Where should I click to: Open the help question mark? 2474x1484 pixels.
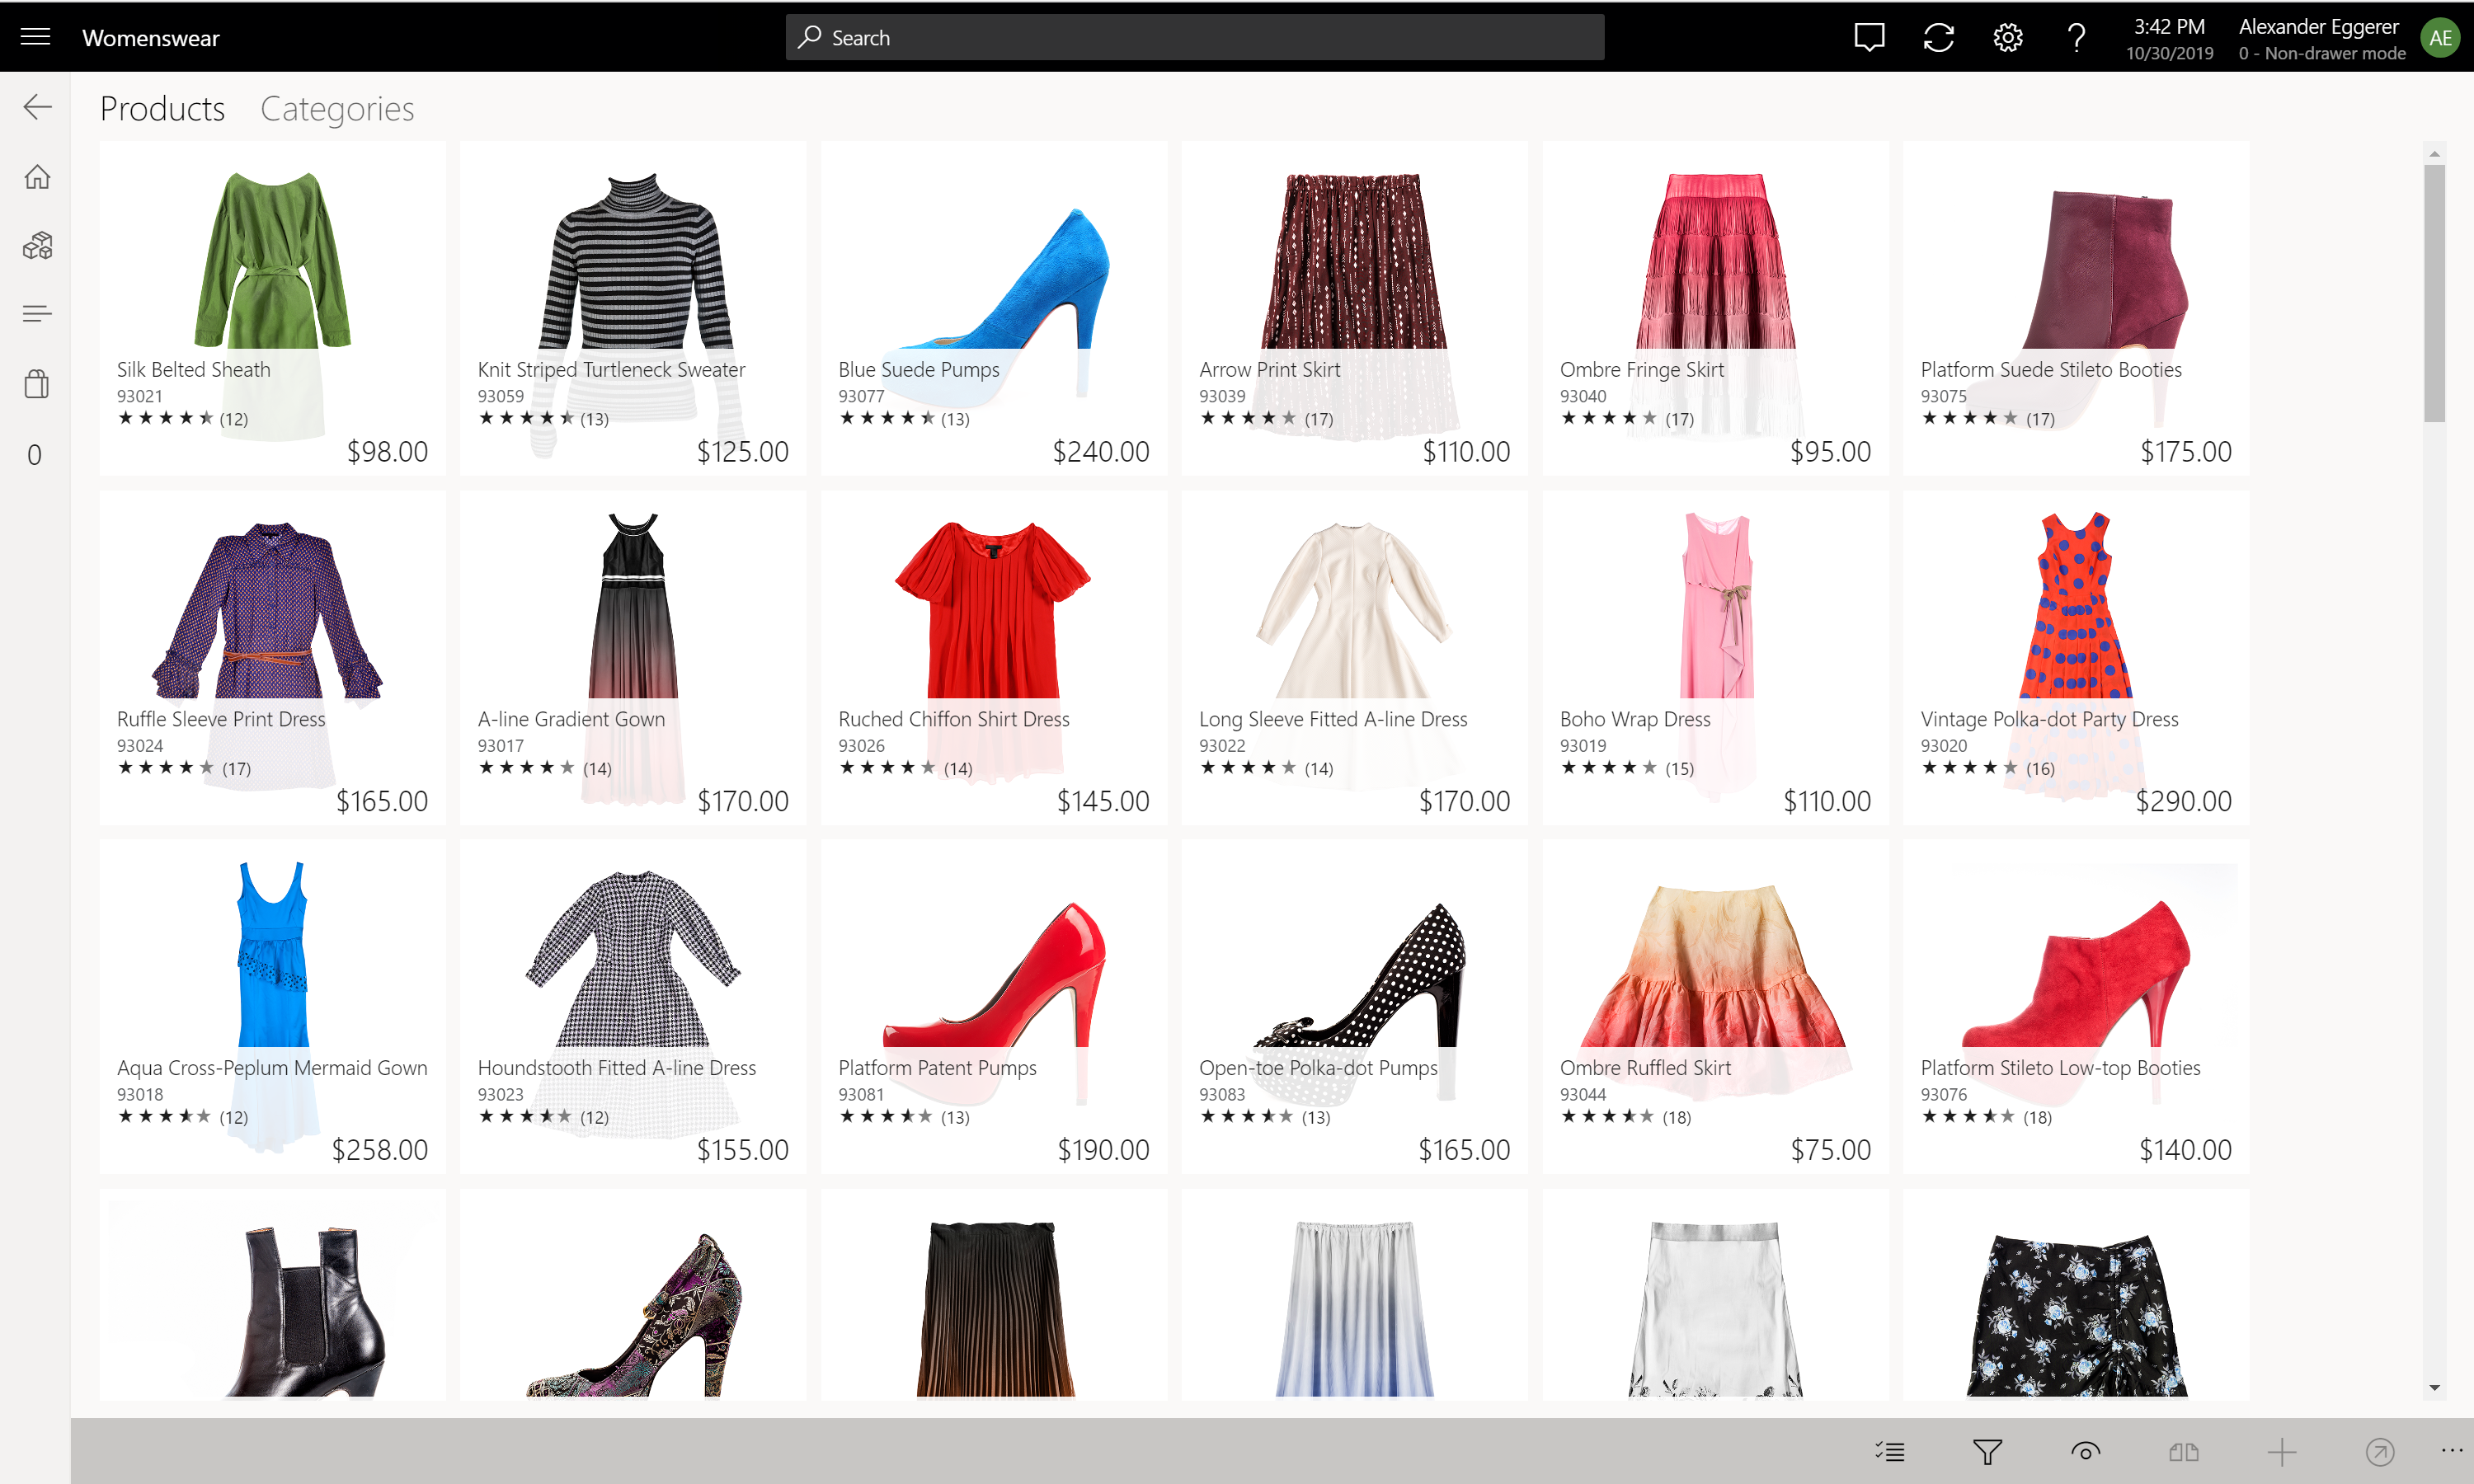[x=2076, y=38]
